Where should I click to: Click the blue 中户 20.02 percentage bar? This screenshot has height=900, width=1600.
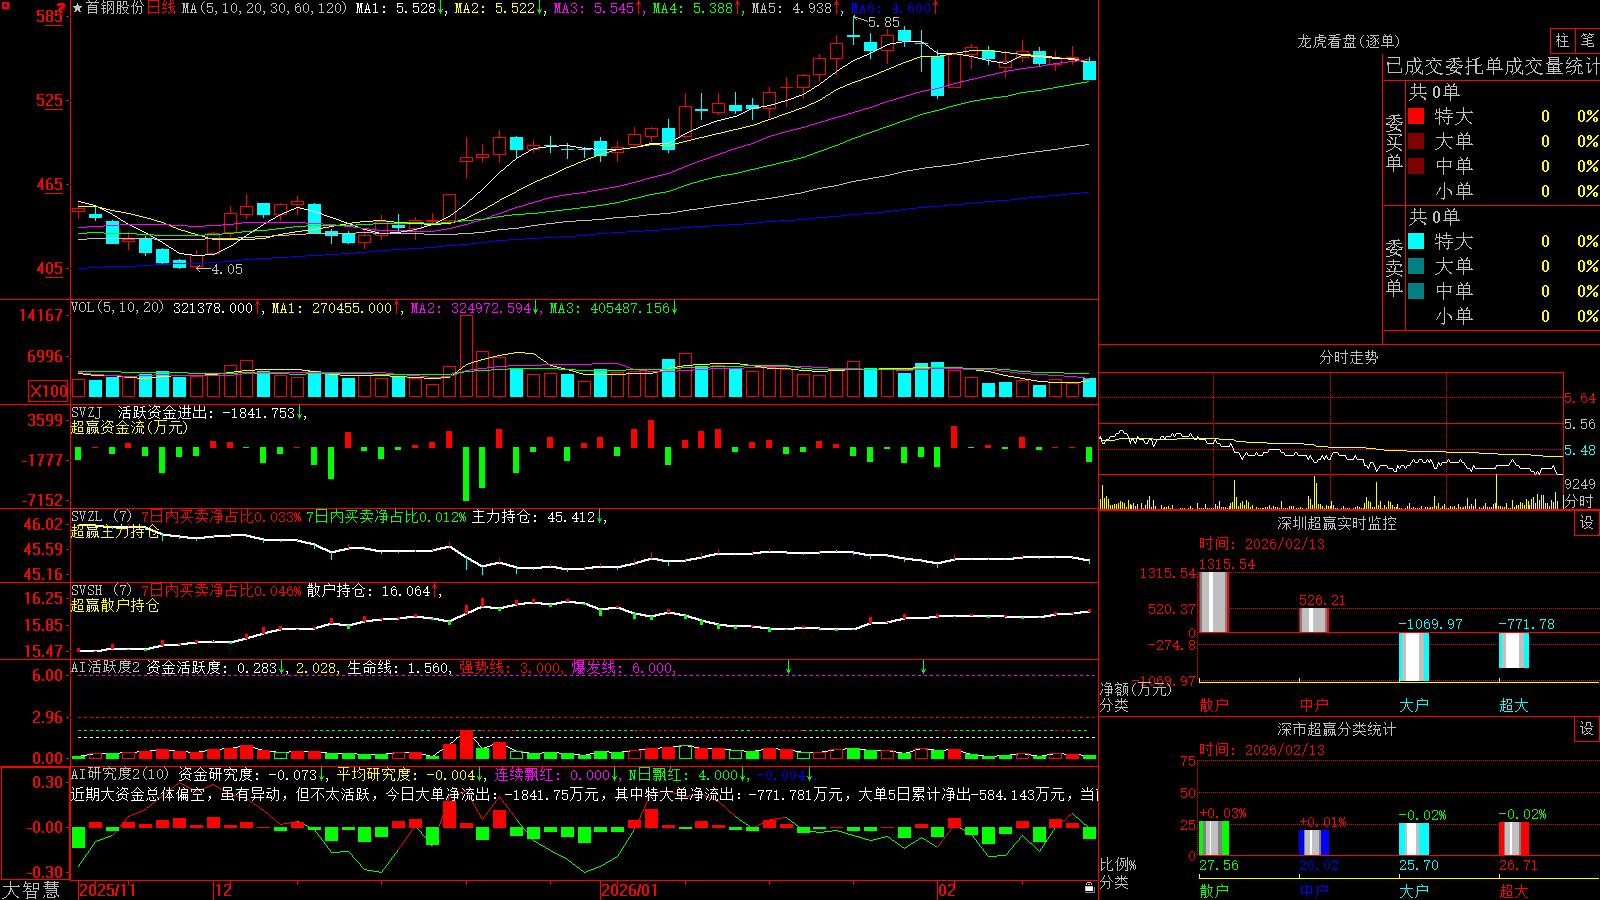point(1313,843)
